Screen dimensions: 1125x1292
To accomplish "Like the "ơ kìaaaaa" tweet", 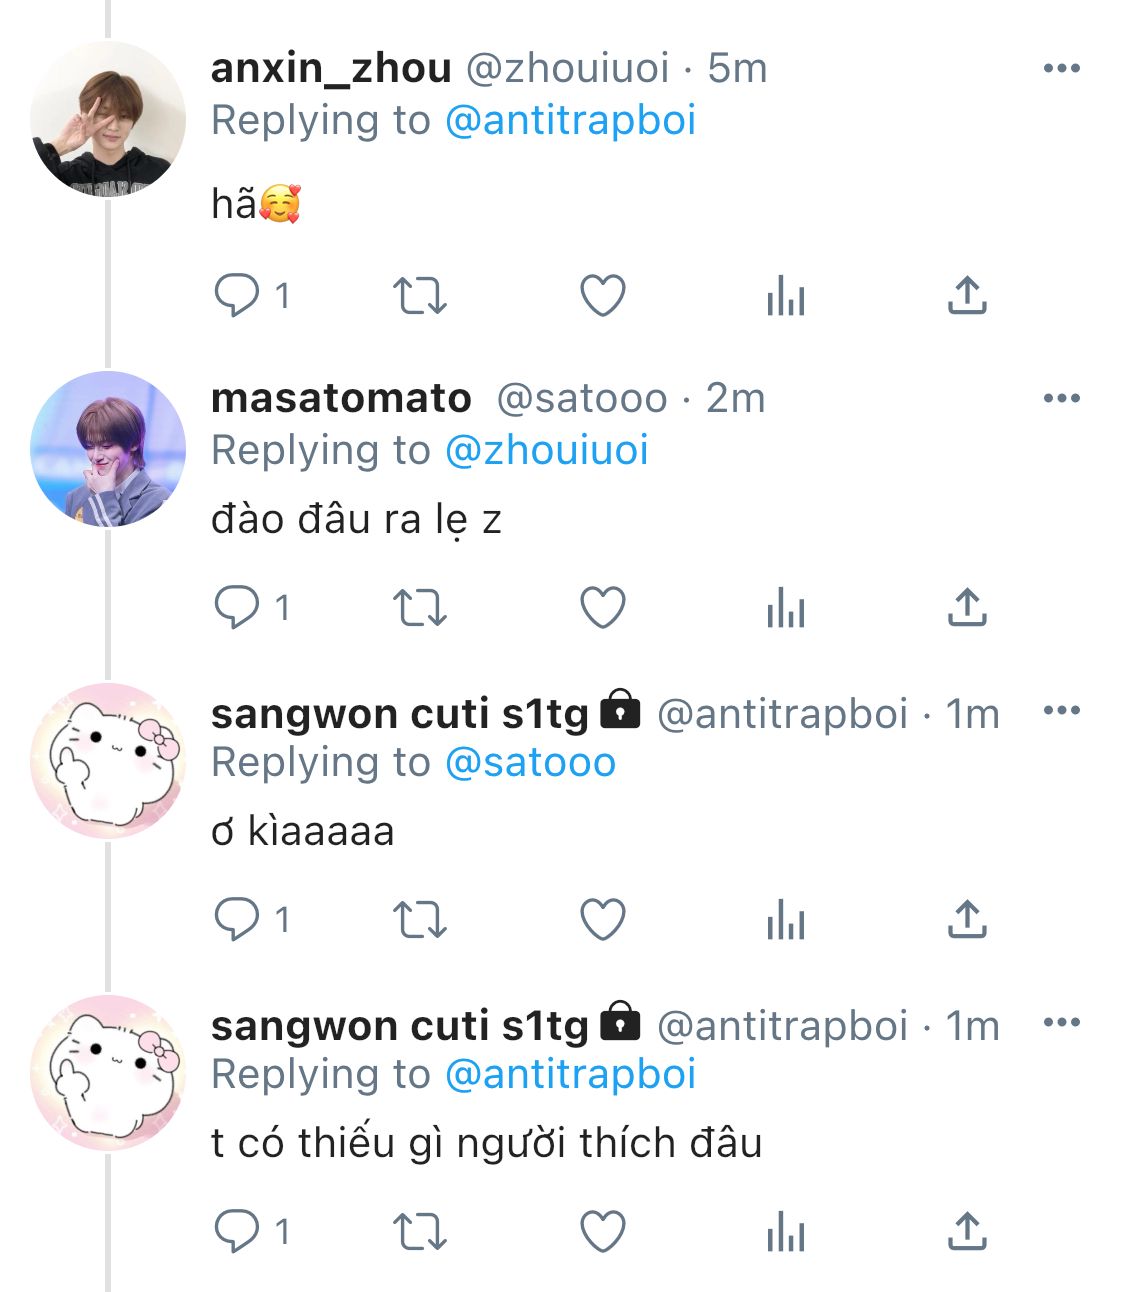I will pos(603,920).
